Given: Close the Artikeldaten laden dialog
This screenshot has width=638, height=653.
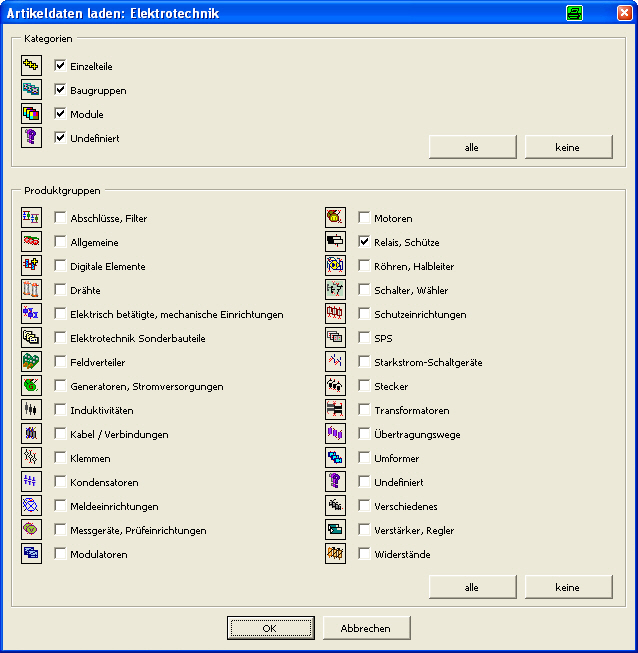Looking at the screenshot, I should [x=624, y=13].
